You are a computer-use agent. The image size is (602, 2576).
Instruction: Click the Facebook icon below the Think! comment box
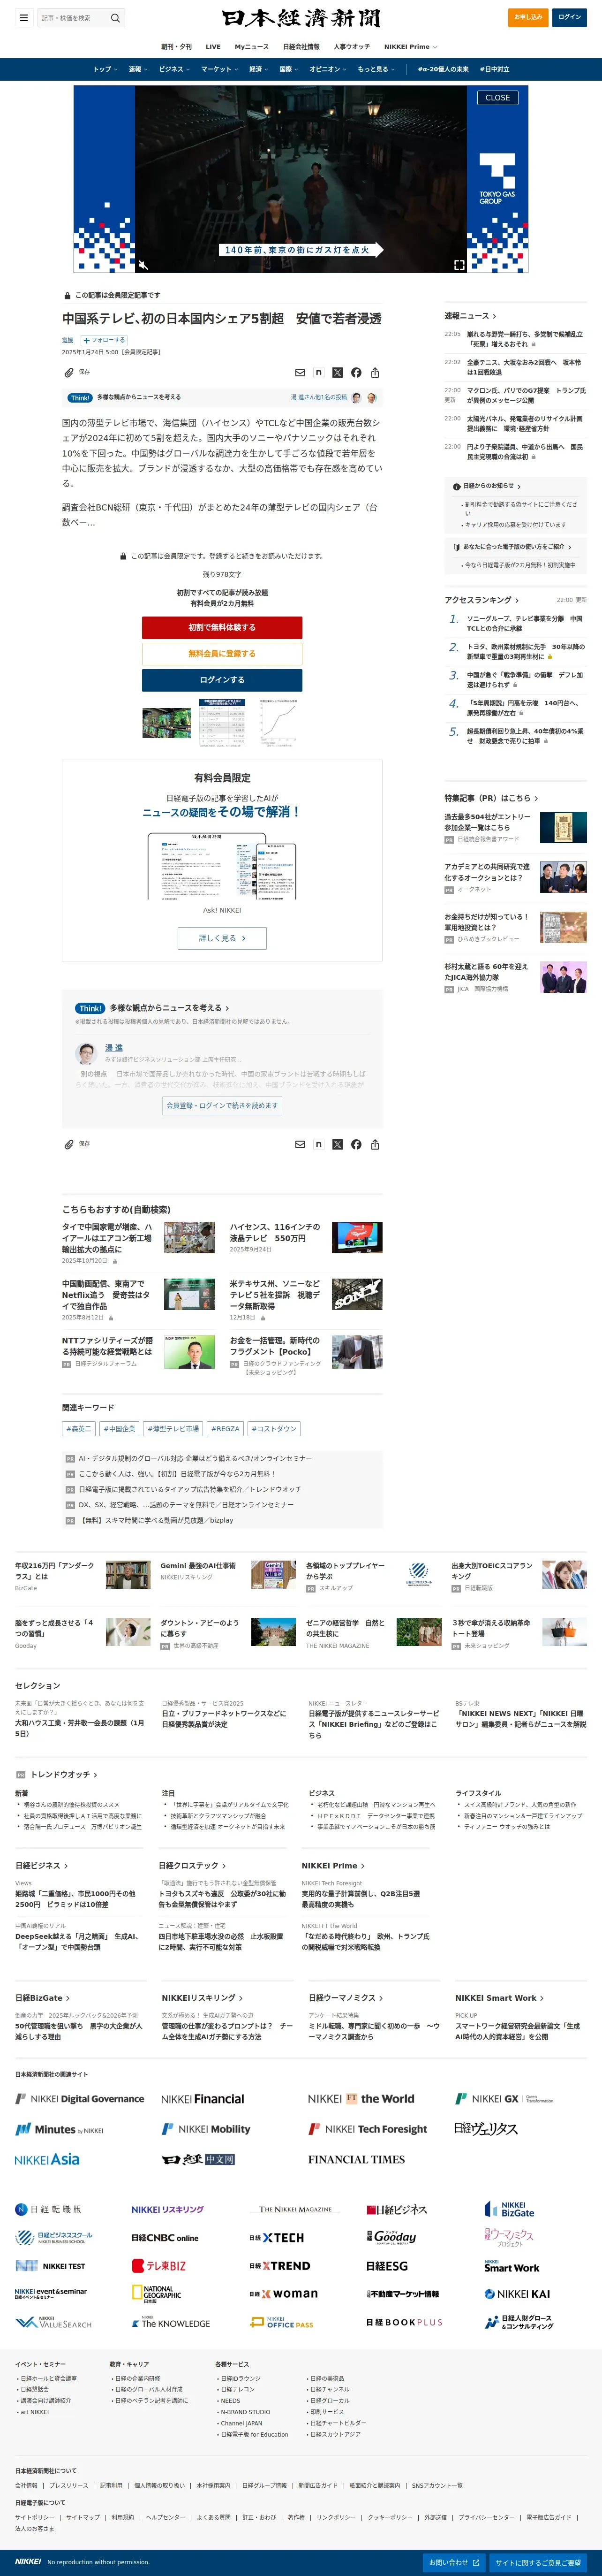(356, 1144)
